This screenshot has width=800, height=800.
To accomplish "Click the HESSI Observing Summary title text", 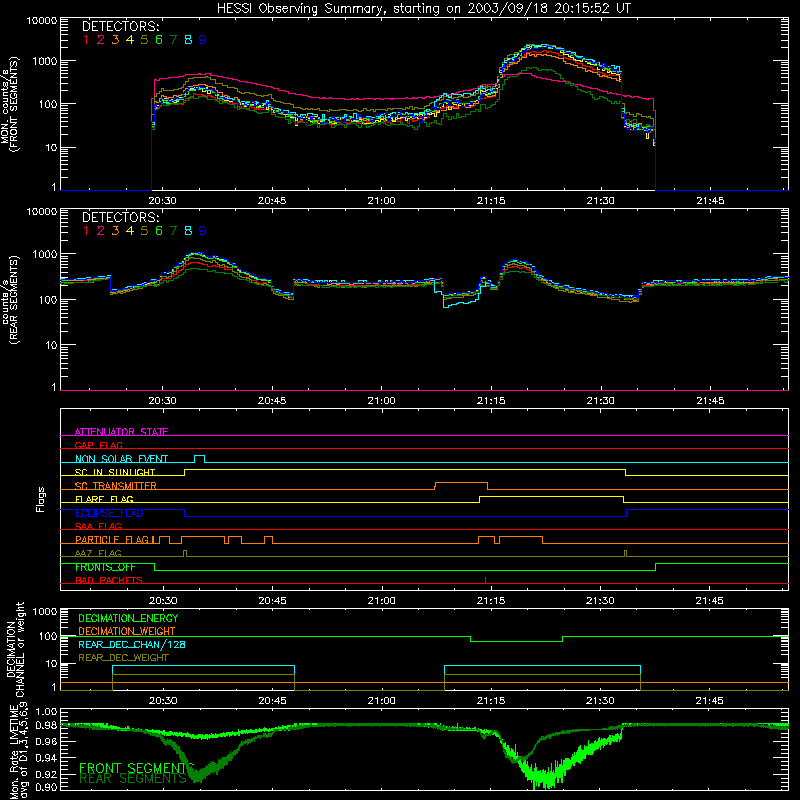I will point(423,8).
